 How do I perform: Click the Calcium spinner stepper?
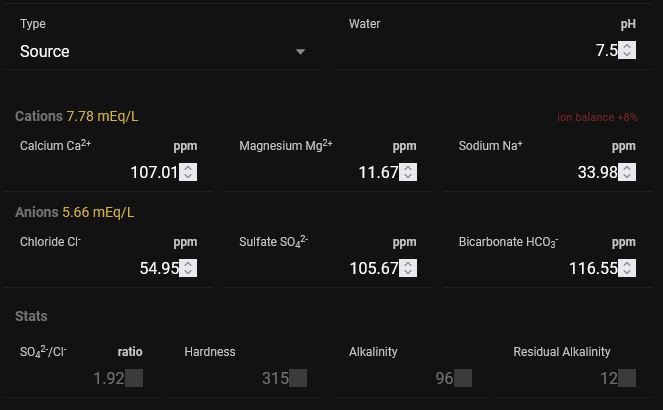(188, 172)
